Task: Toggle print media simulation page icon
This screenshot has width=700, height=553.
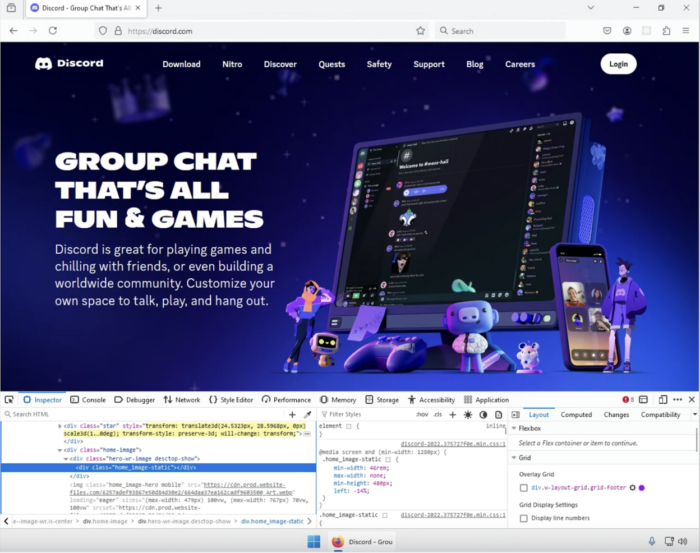Action: 498,415
